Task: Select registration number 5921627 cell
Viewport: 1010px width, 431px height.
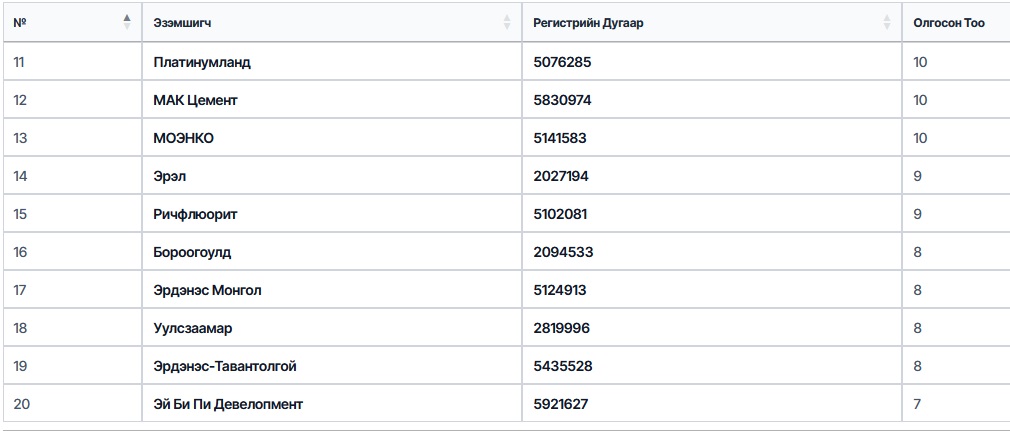Action: tap(712, 404)
